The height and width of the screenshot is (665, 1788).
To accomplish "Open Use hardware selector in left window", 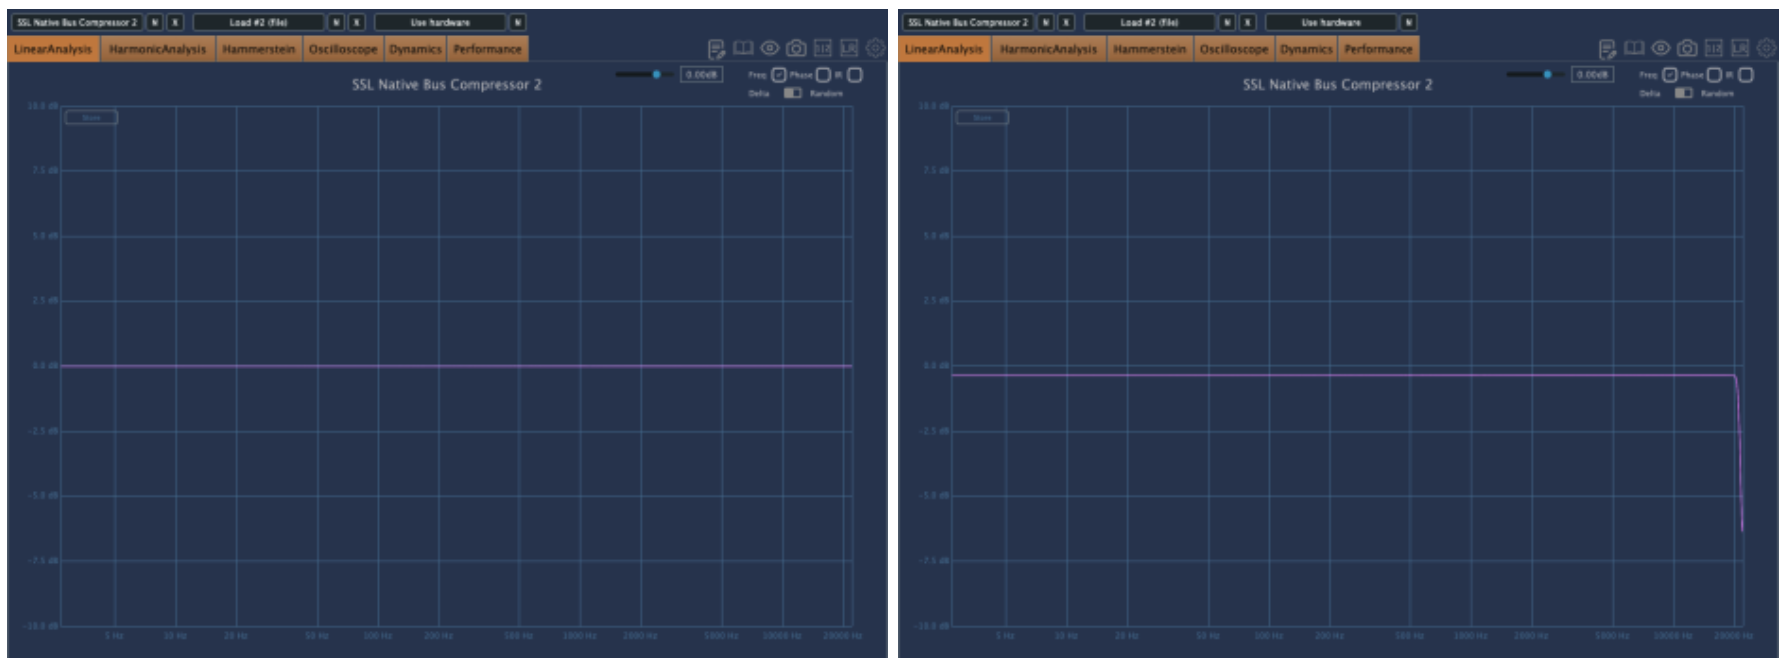I will [x=440, y=22].
